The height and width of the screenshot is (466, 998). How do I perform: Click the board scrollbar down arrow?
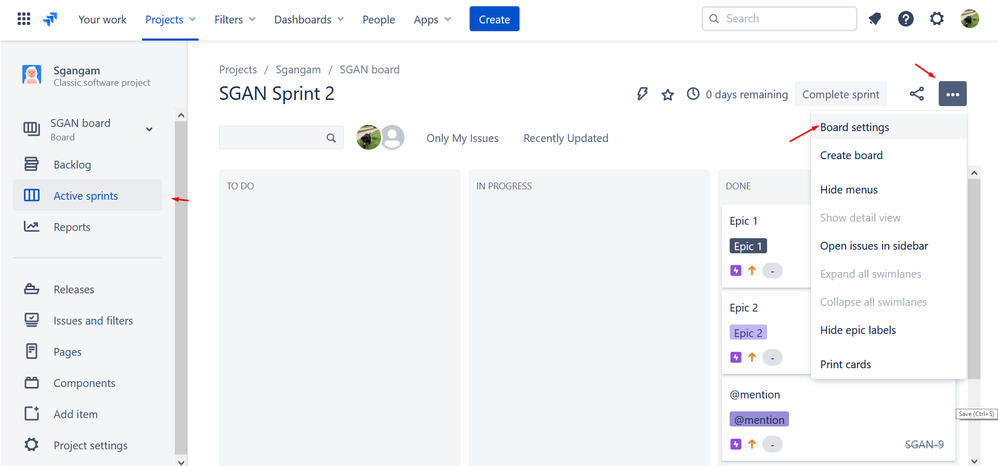tap(974, 460)
